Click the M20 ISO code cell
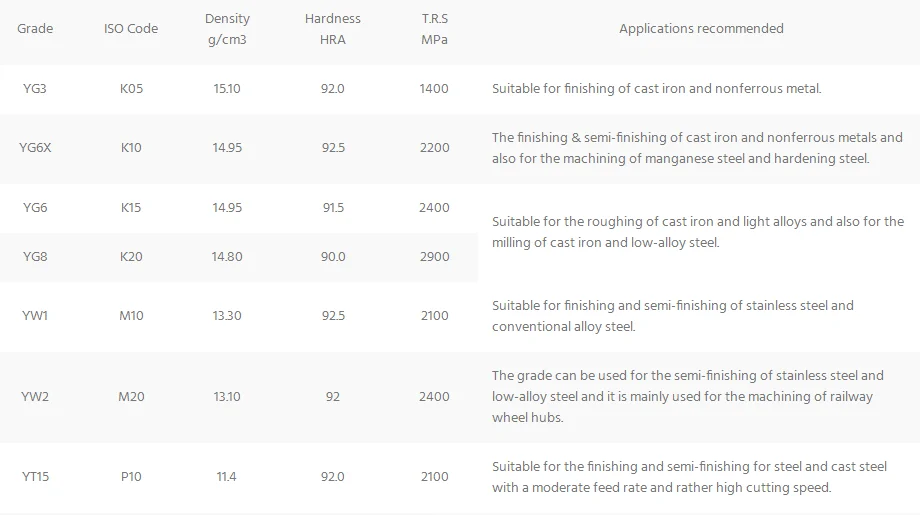Image resolution: width=920 pixels, height=515 pixels. click(131, 397)
